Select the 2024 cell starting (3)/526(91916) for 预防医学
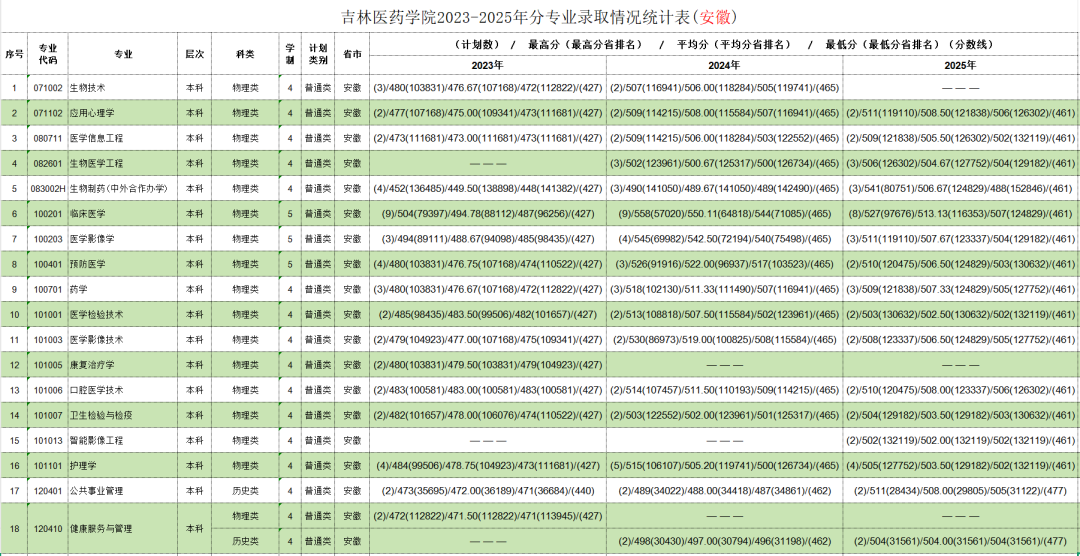This screenshot has width=1080, height=556. coord(724,264)
